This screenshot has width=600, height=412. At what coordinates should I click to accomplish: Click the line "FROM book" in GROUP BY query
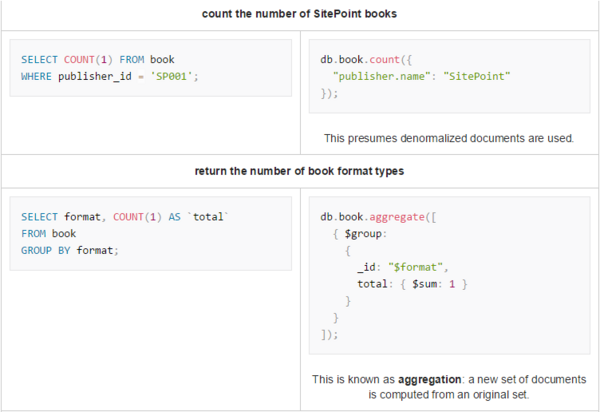coord(49,234)
